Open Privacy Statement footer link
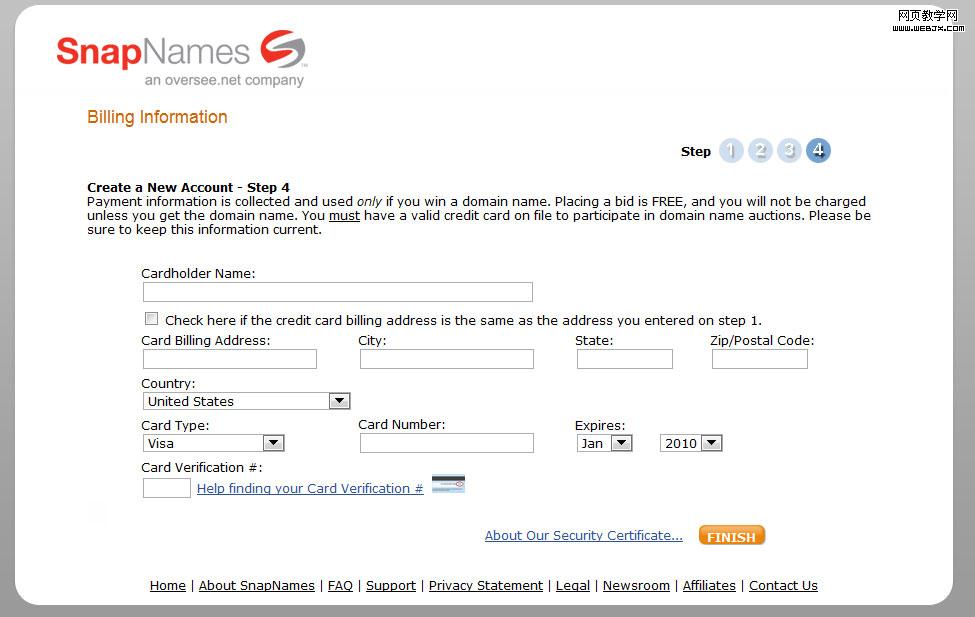975x617 pixels. point(485,586)
